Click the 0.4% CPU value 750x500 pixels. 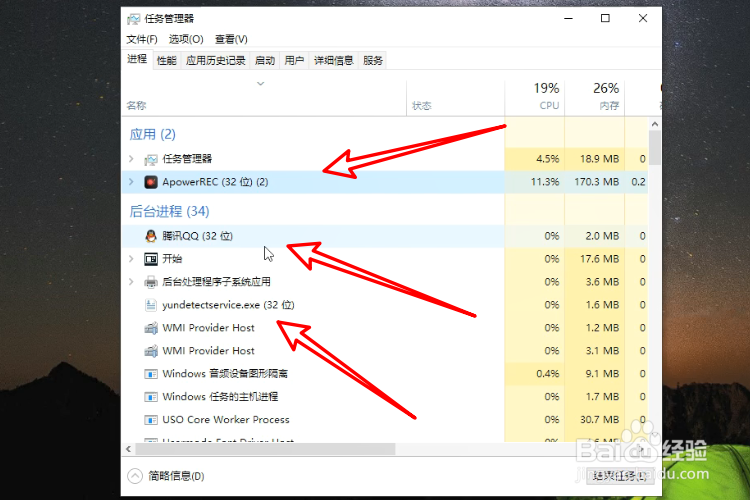pyautogui.click(x=548, y=374)
